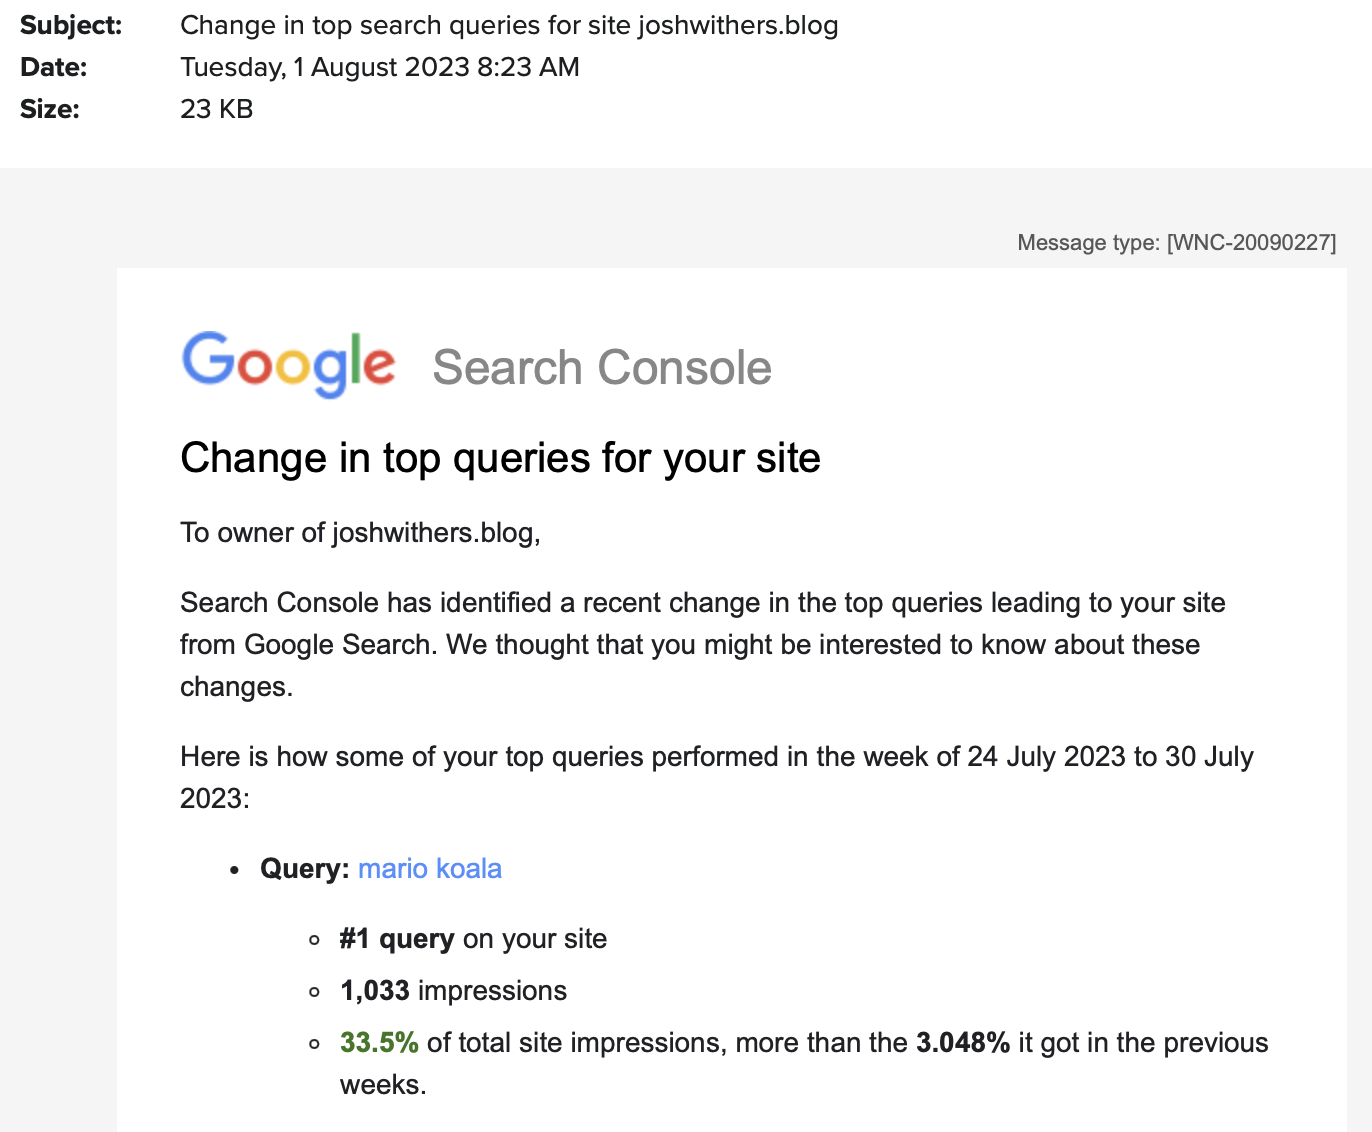The width and height of the screenshot is (1372, 1132).
Task: Select the email subject line text
Action: [x=509, y=25]
